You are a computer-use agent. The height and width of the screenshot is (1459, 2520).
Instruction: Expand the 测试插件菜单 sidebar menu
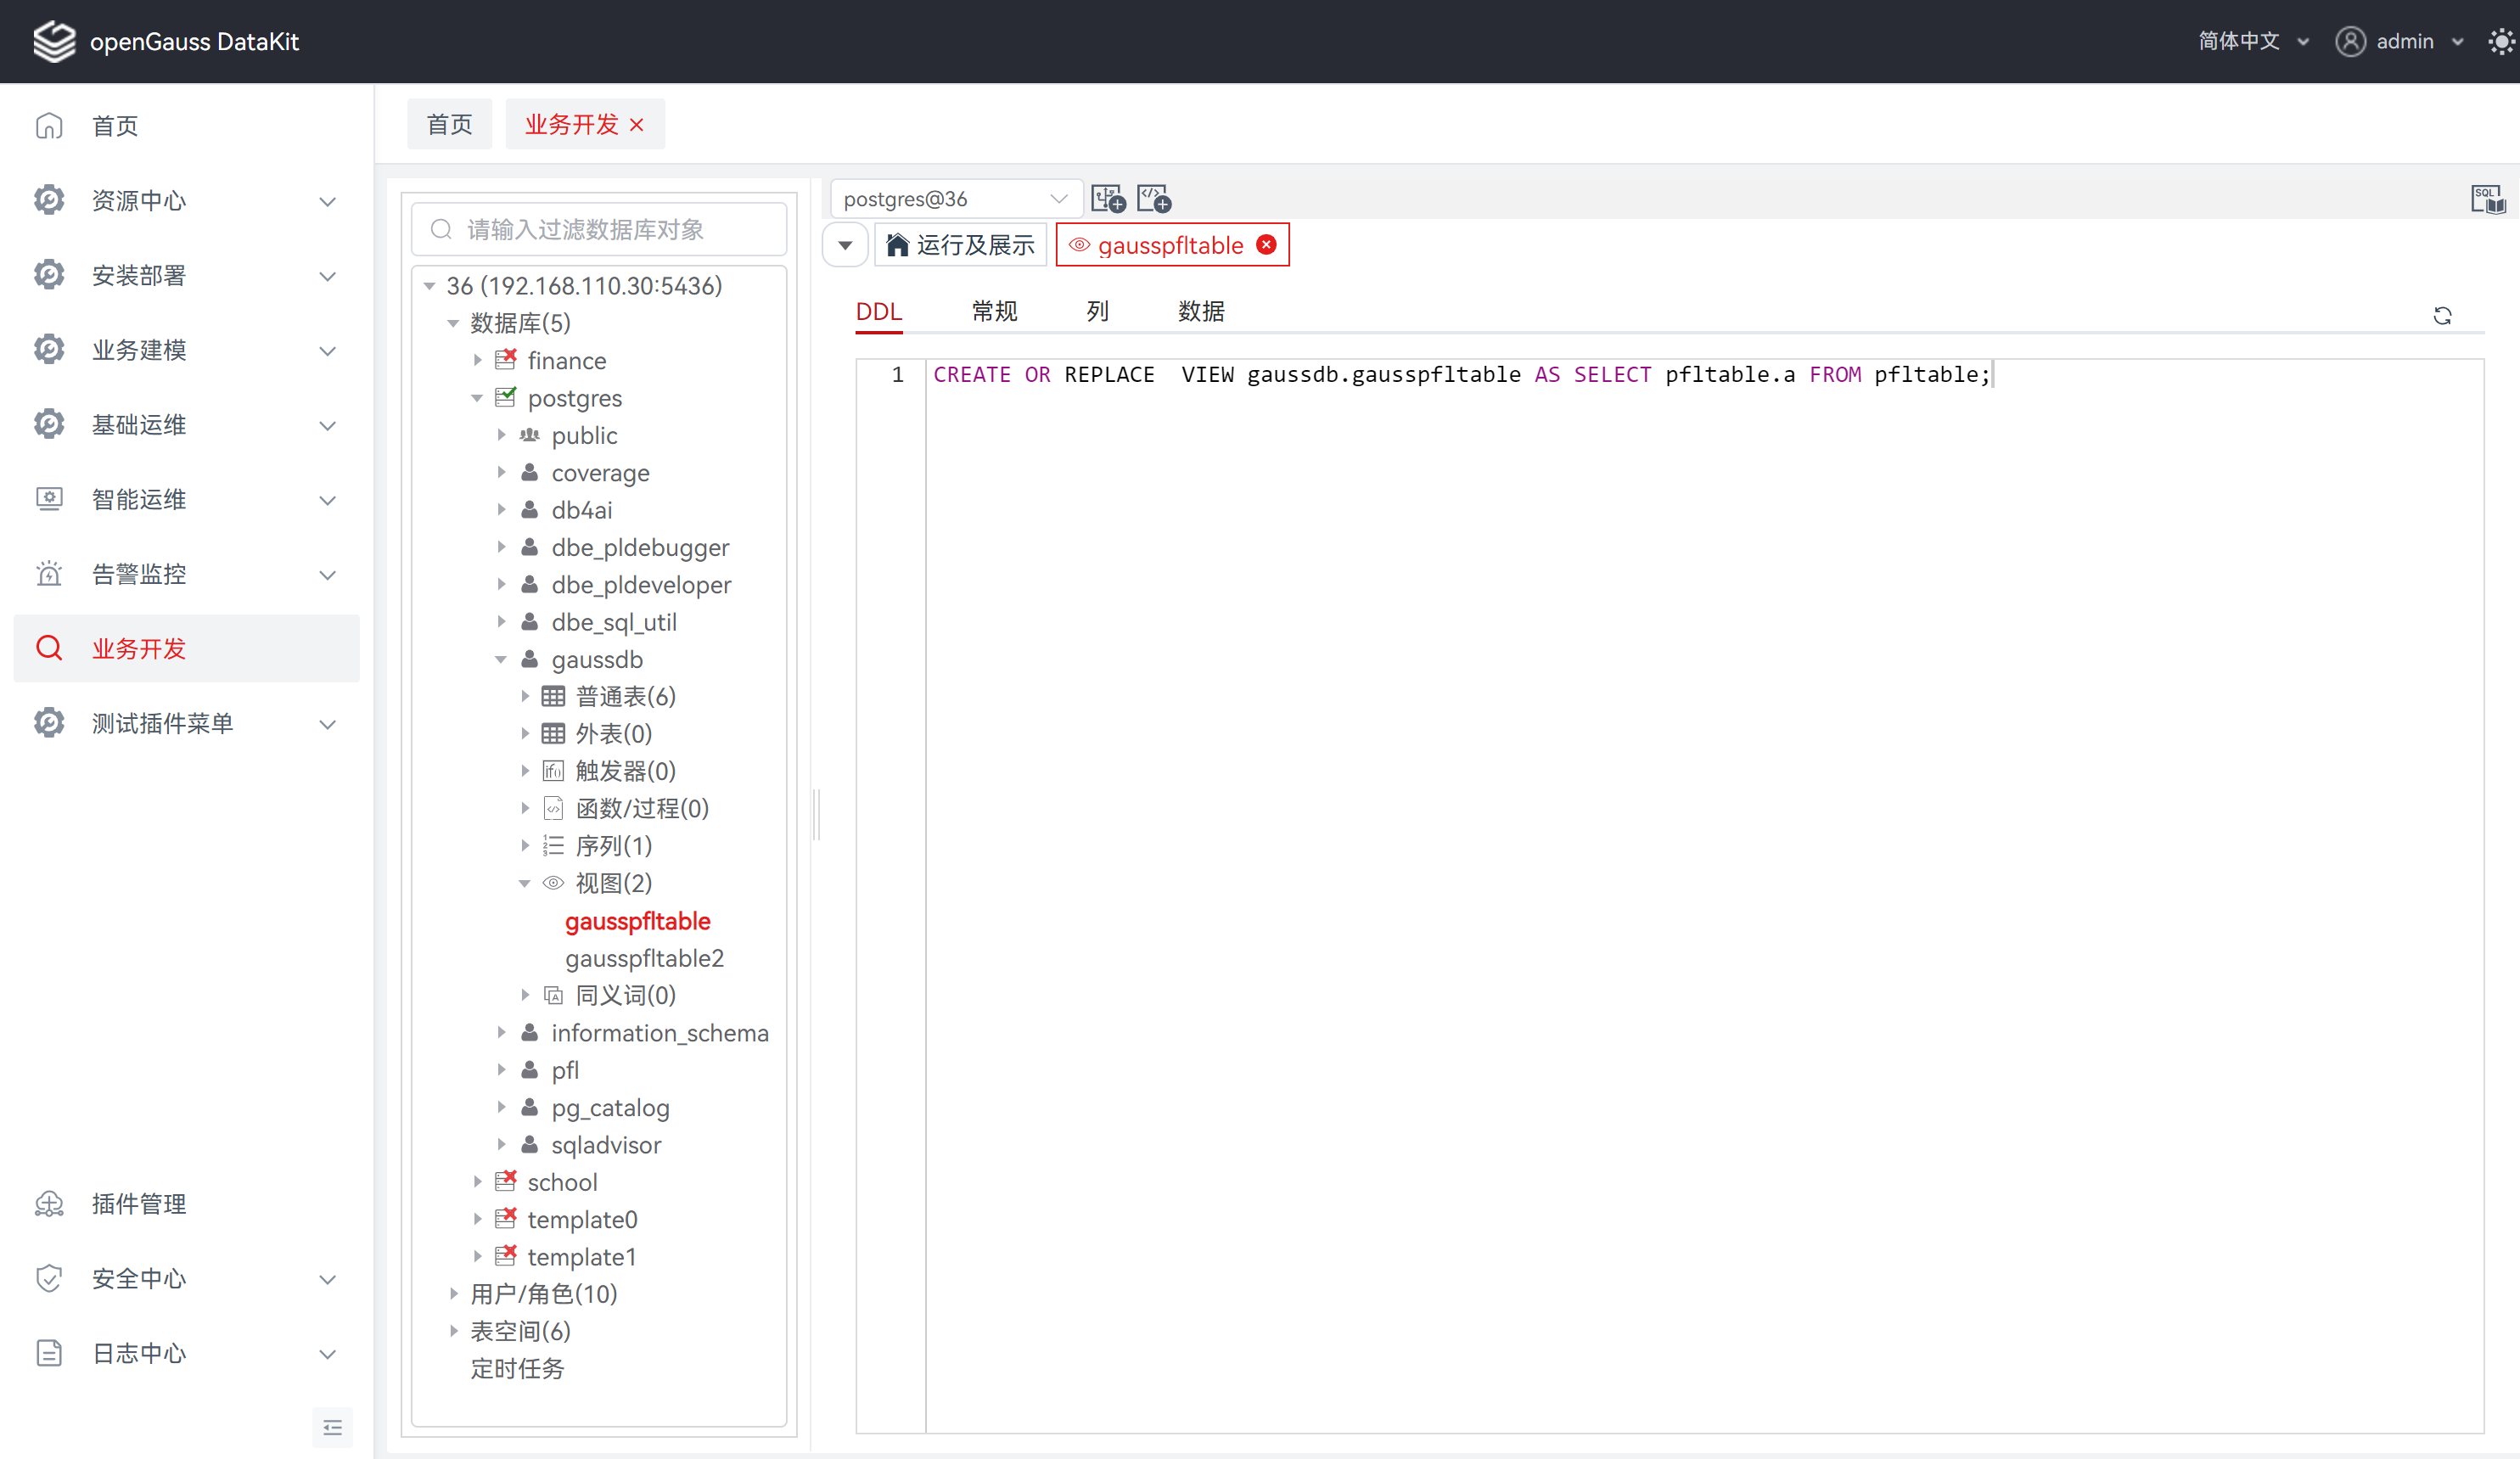click(x=186, y=723)
